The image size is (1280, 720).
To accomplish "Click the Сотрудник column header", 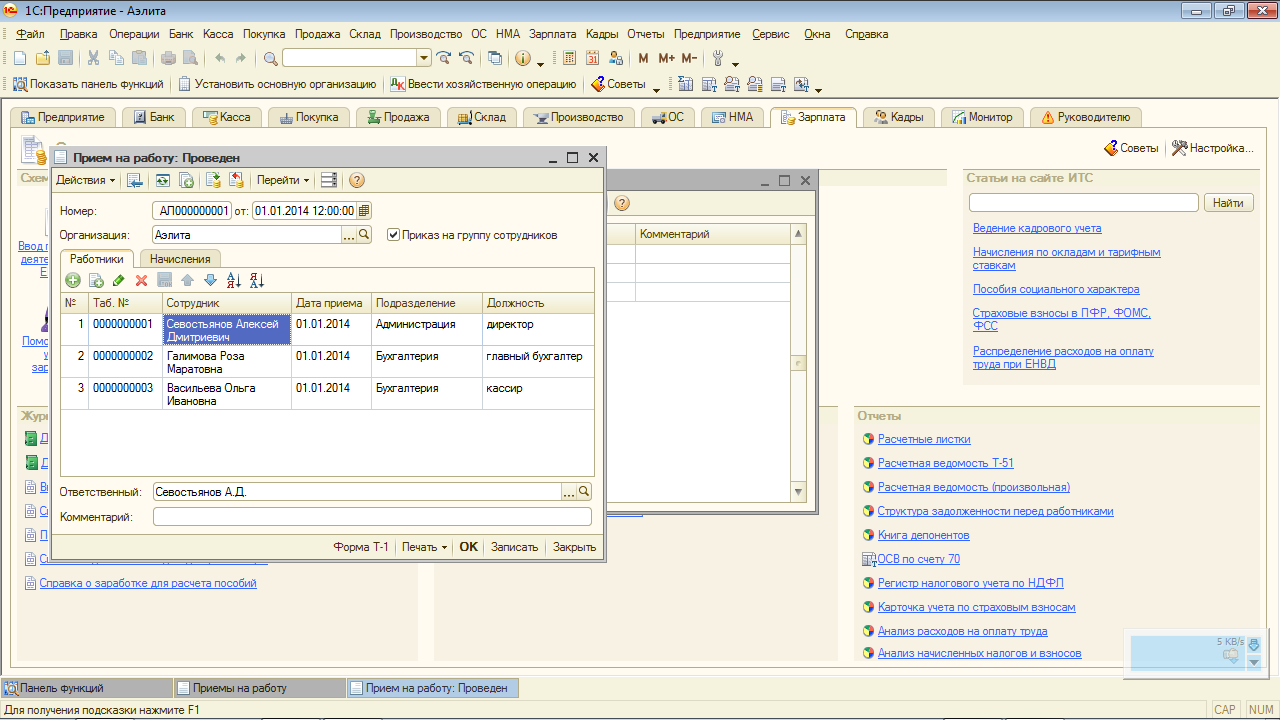I will pos(227,303).
